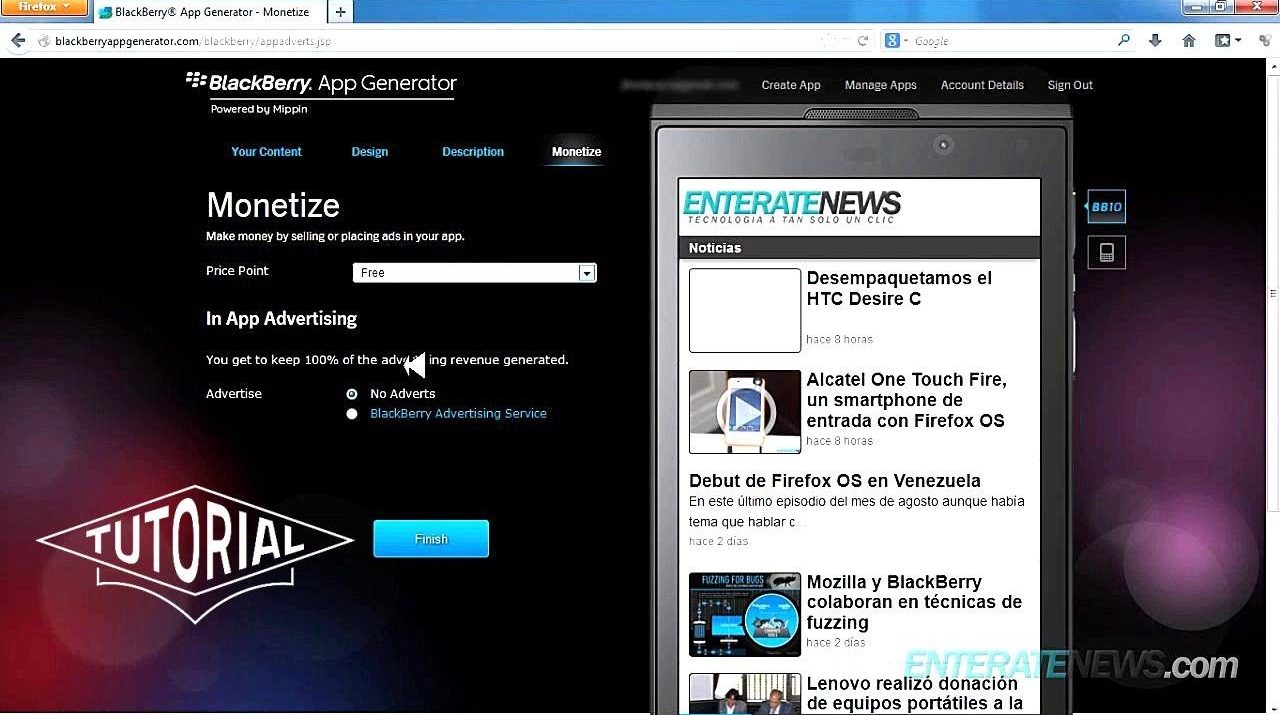Switch to the Description step
Viewport: 1280px width, 715px height.
(473, 152)
